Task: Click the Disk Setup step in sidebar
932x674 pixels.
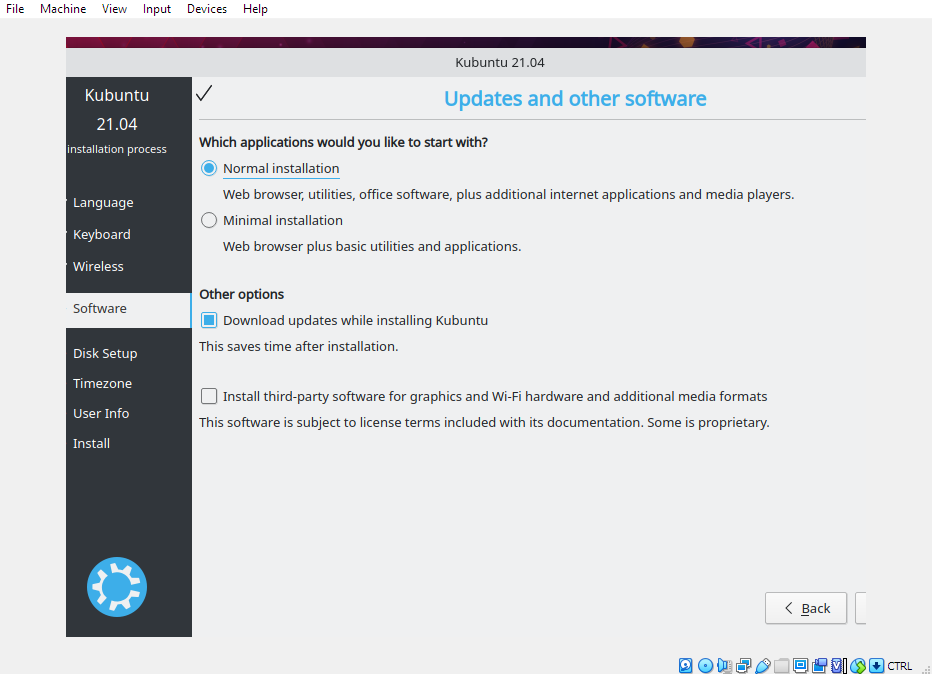Action: [x=105, y=354]
